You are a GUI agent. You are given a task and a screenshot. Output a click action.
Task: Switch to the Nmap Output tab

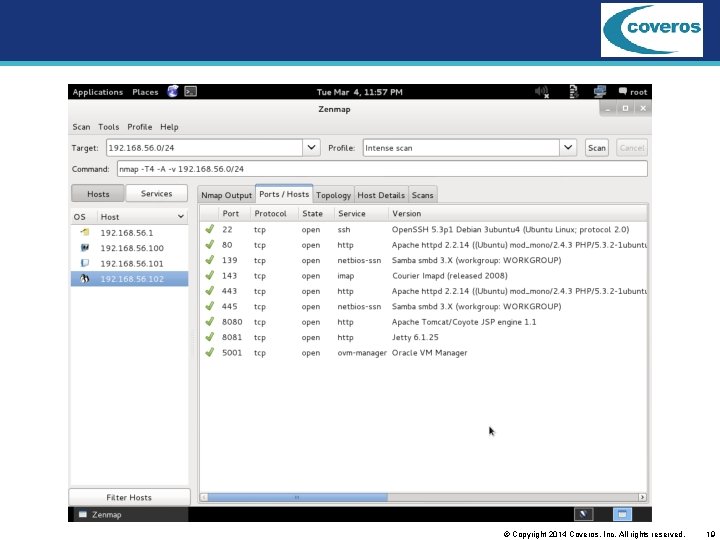click(x=226, y=195)
